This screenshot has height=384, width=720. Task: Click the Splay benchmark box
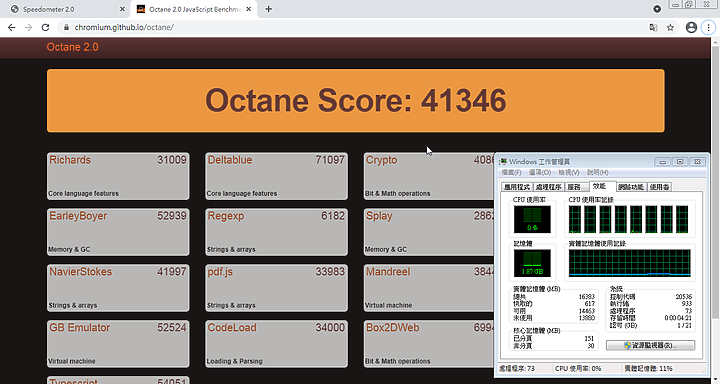coord(429,232)
